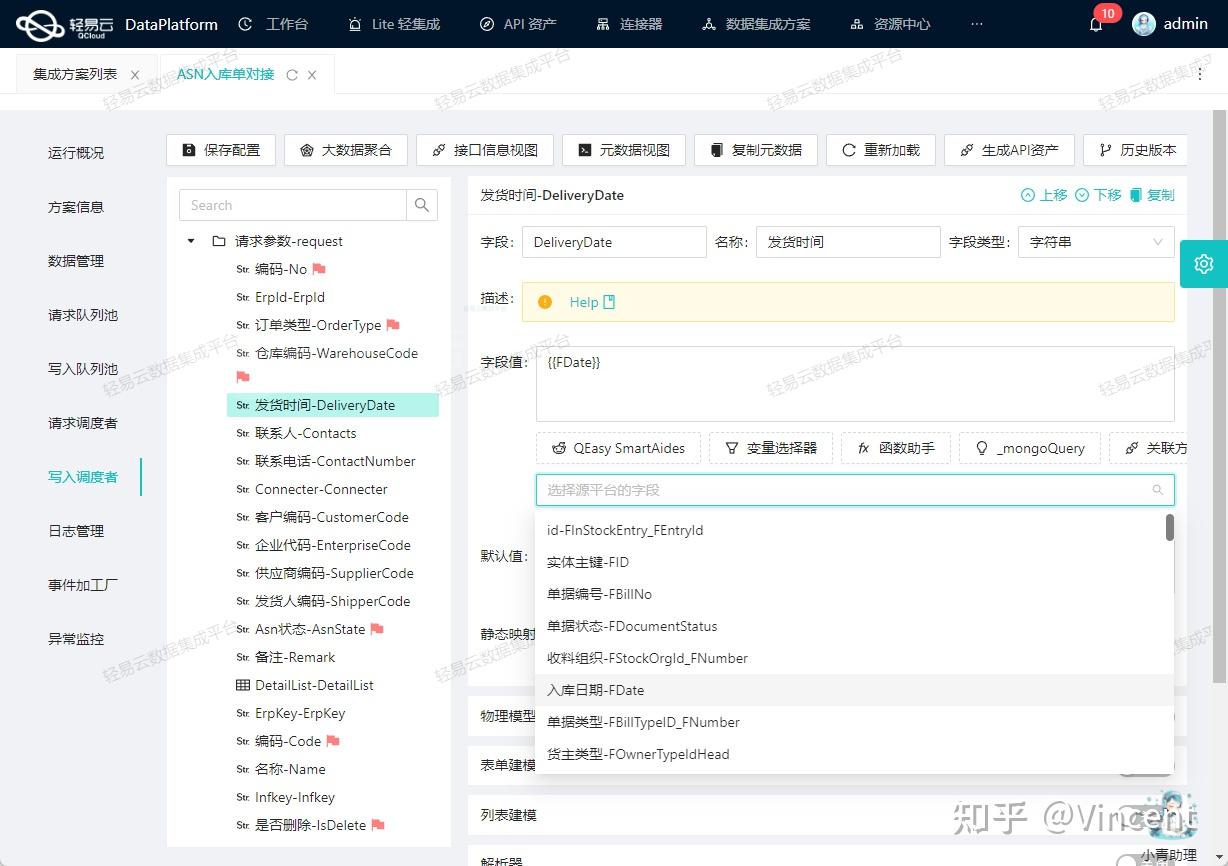Open the 函数助手 function assistant
1228x866 pixels.
pos(896,448)
